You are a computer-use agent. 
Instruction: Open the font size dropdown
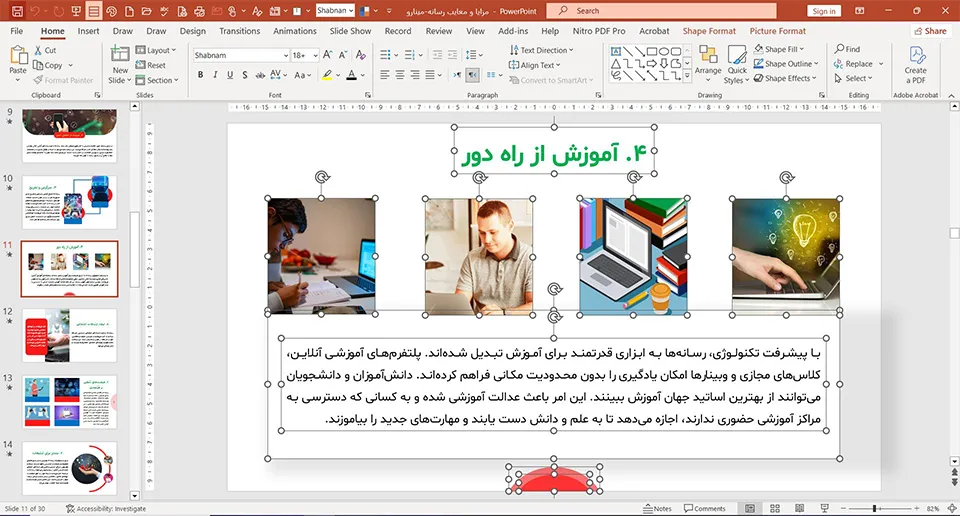pyautogui.click(x=315, y=55)
